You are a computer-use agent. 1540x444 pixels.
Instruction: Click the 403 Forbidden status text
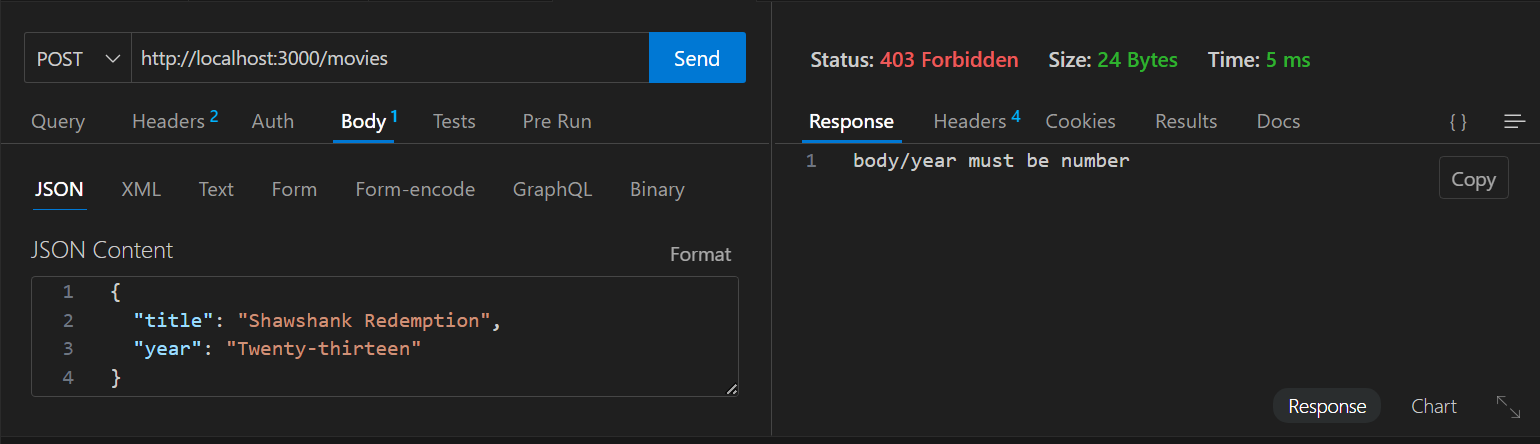[949, 60]
